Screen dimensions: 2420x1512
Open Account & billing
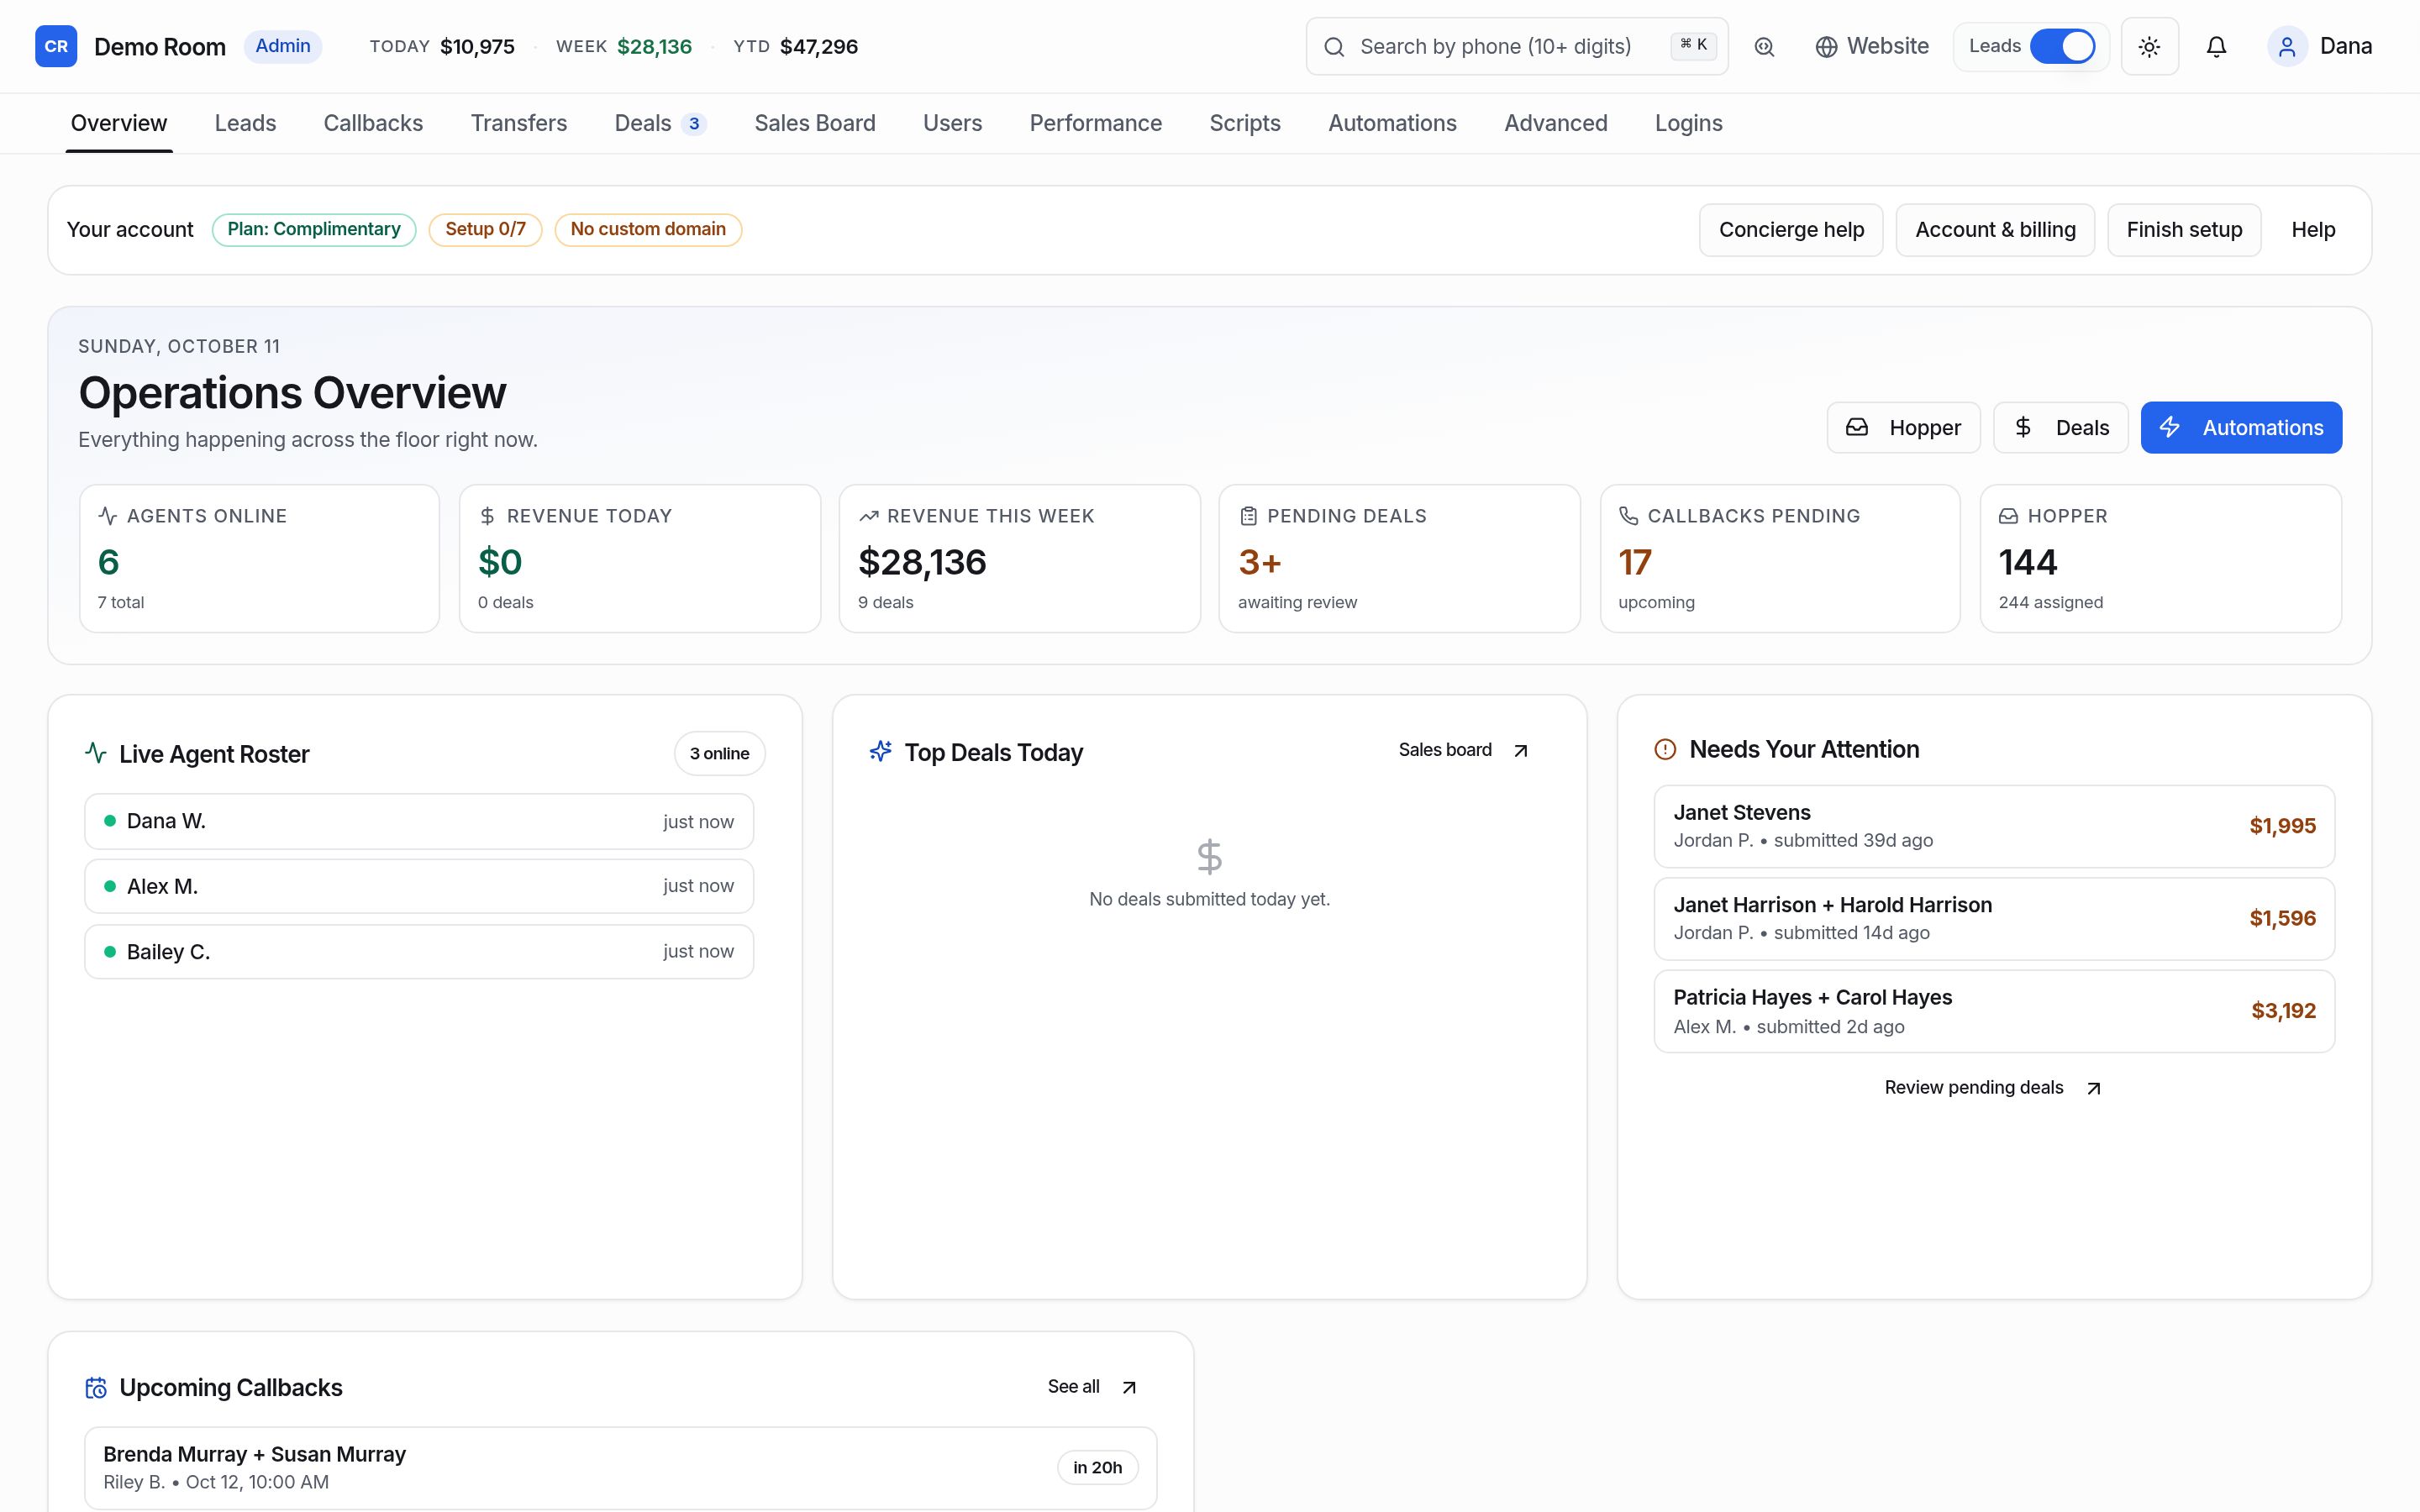pos(1995,230)
